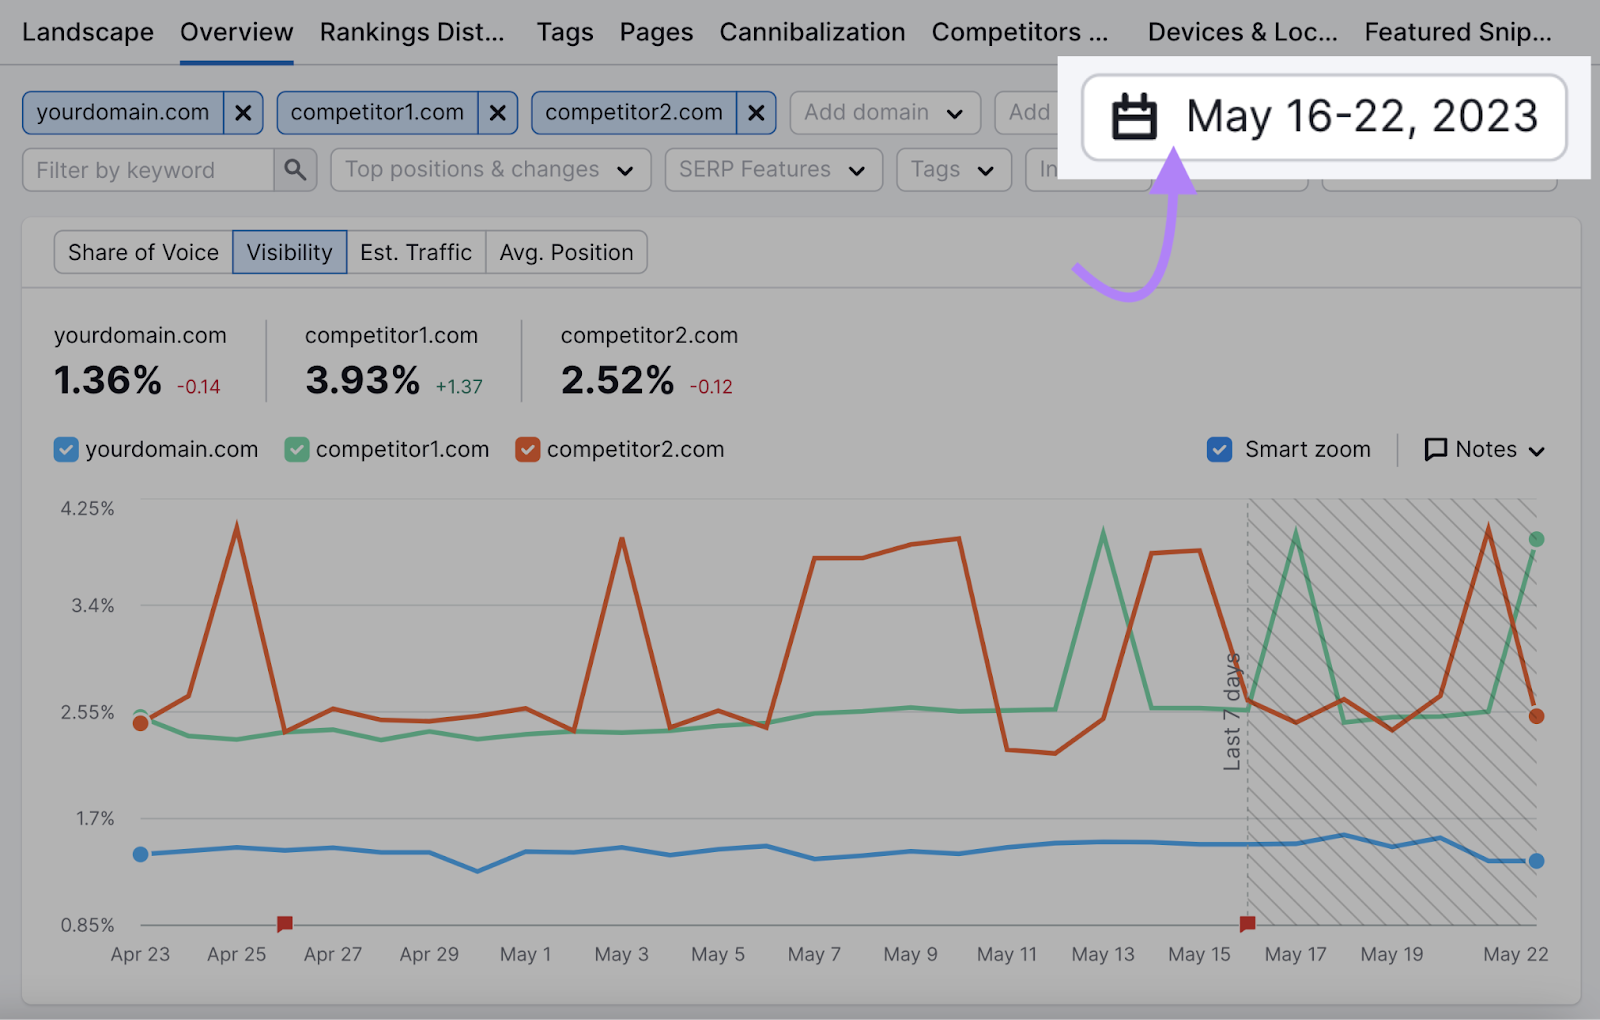The image size is (1600, 1020).
Task: Uncheck the competitor1.com chart visibility checkbox
Action: (296, 449)
